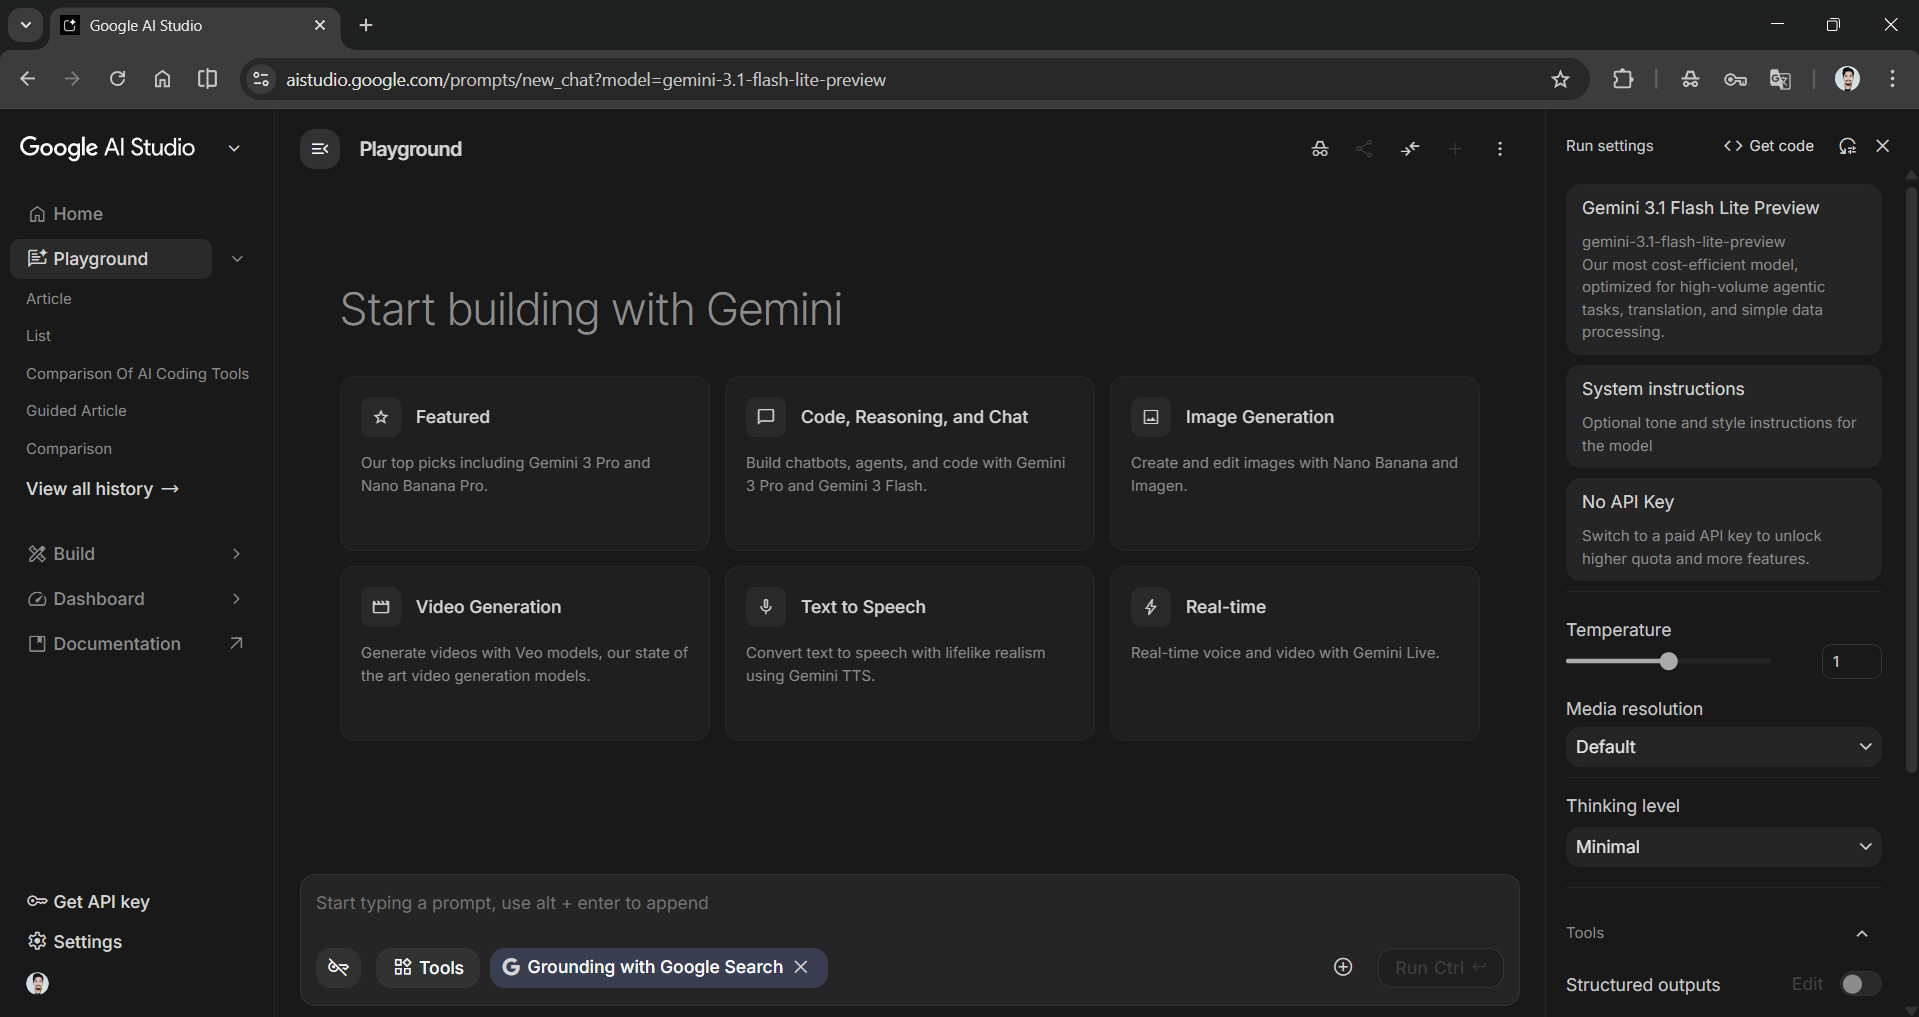
Task: Click the No API Key card
Action: [x=1723, y=529]
